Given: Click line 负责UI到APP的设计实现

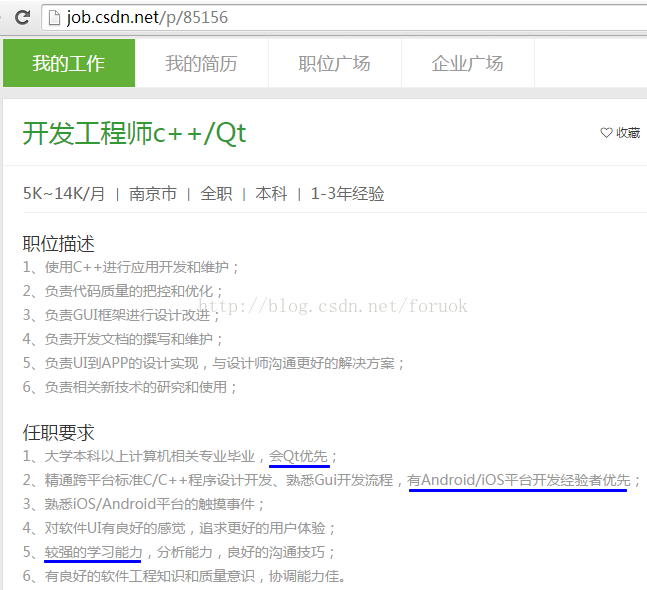Looking at the screenshot, I should [x=214, y=363].
